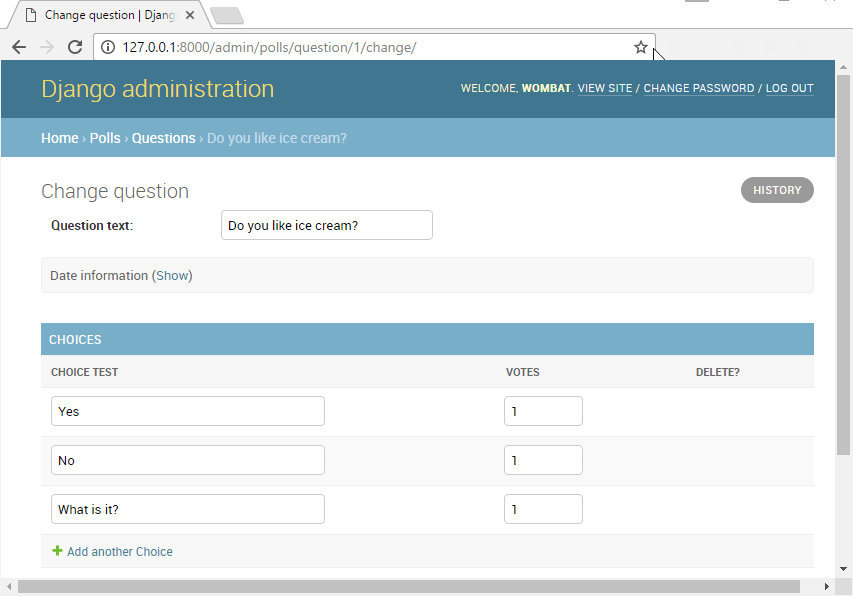
Task: Select the choice field containing No
Action: 187,460
